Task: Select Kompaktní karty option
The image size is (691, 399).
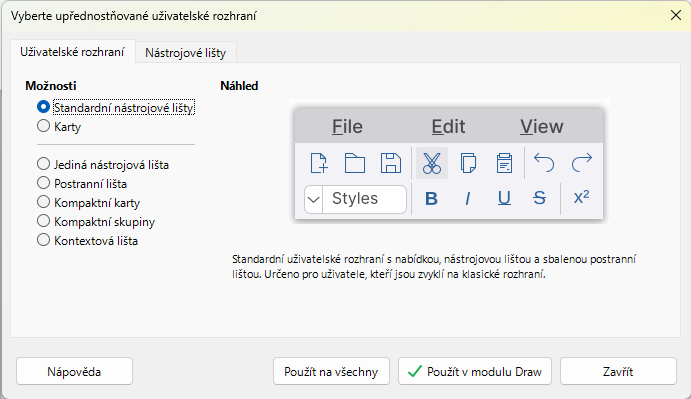Action: (x=89, y=202)
